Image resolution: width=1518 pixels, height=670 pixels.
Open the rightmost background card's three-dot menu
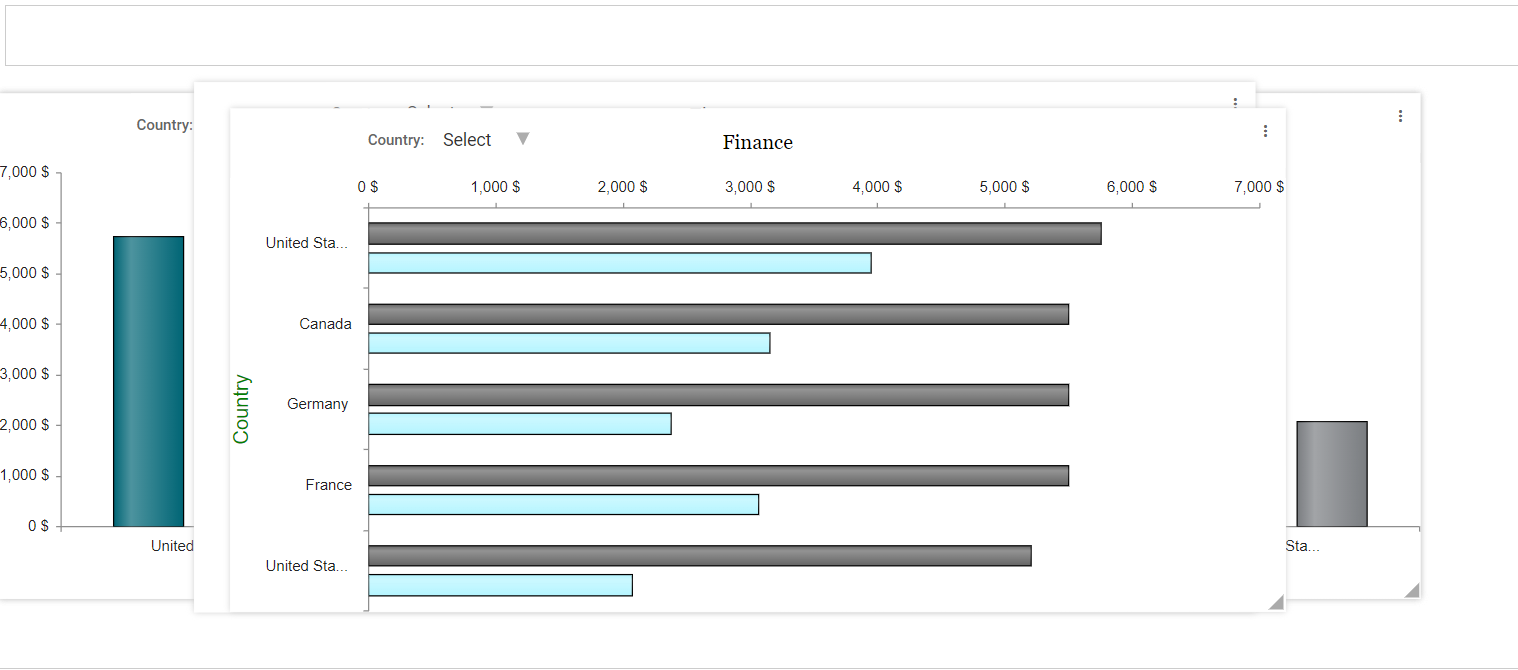(x=1400, y=116)
